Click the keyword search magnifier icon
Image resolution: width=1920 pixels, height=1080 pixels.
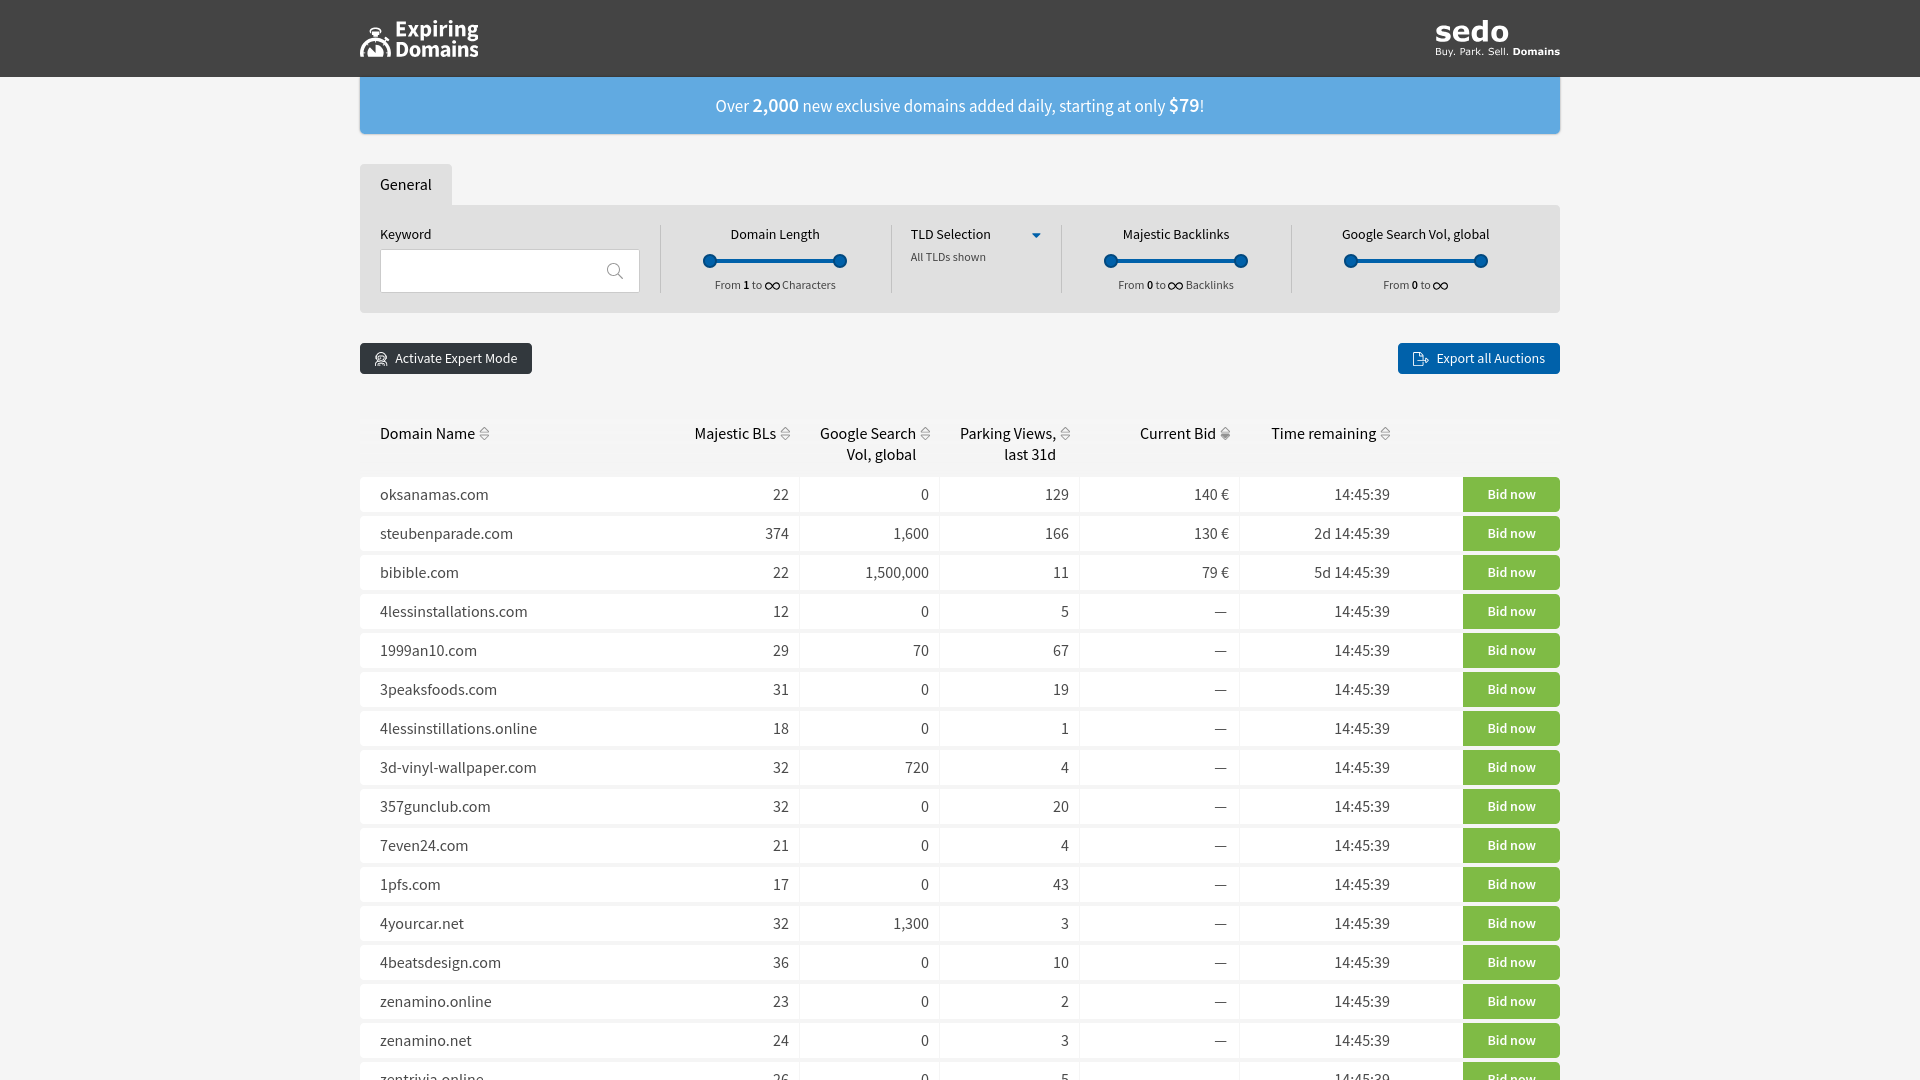[615, 271]
